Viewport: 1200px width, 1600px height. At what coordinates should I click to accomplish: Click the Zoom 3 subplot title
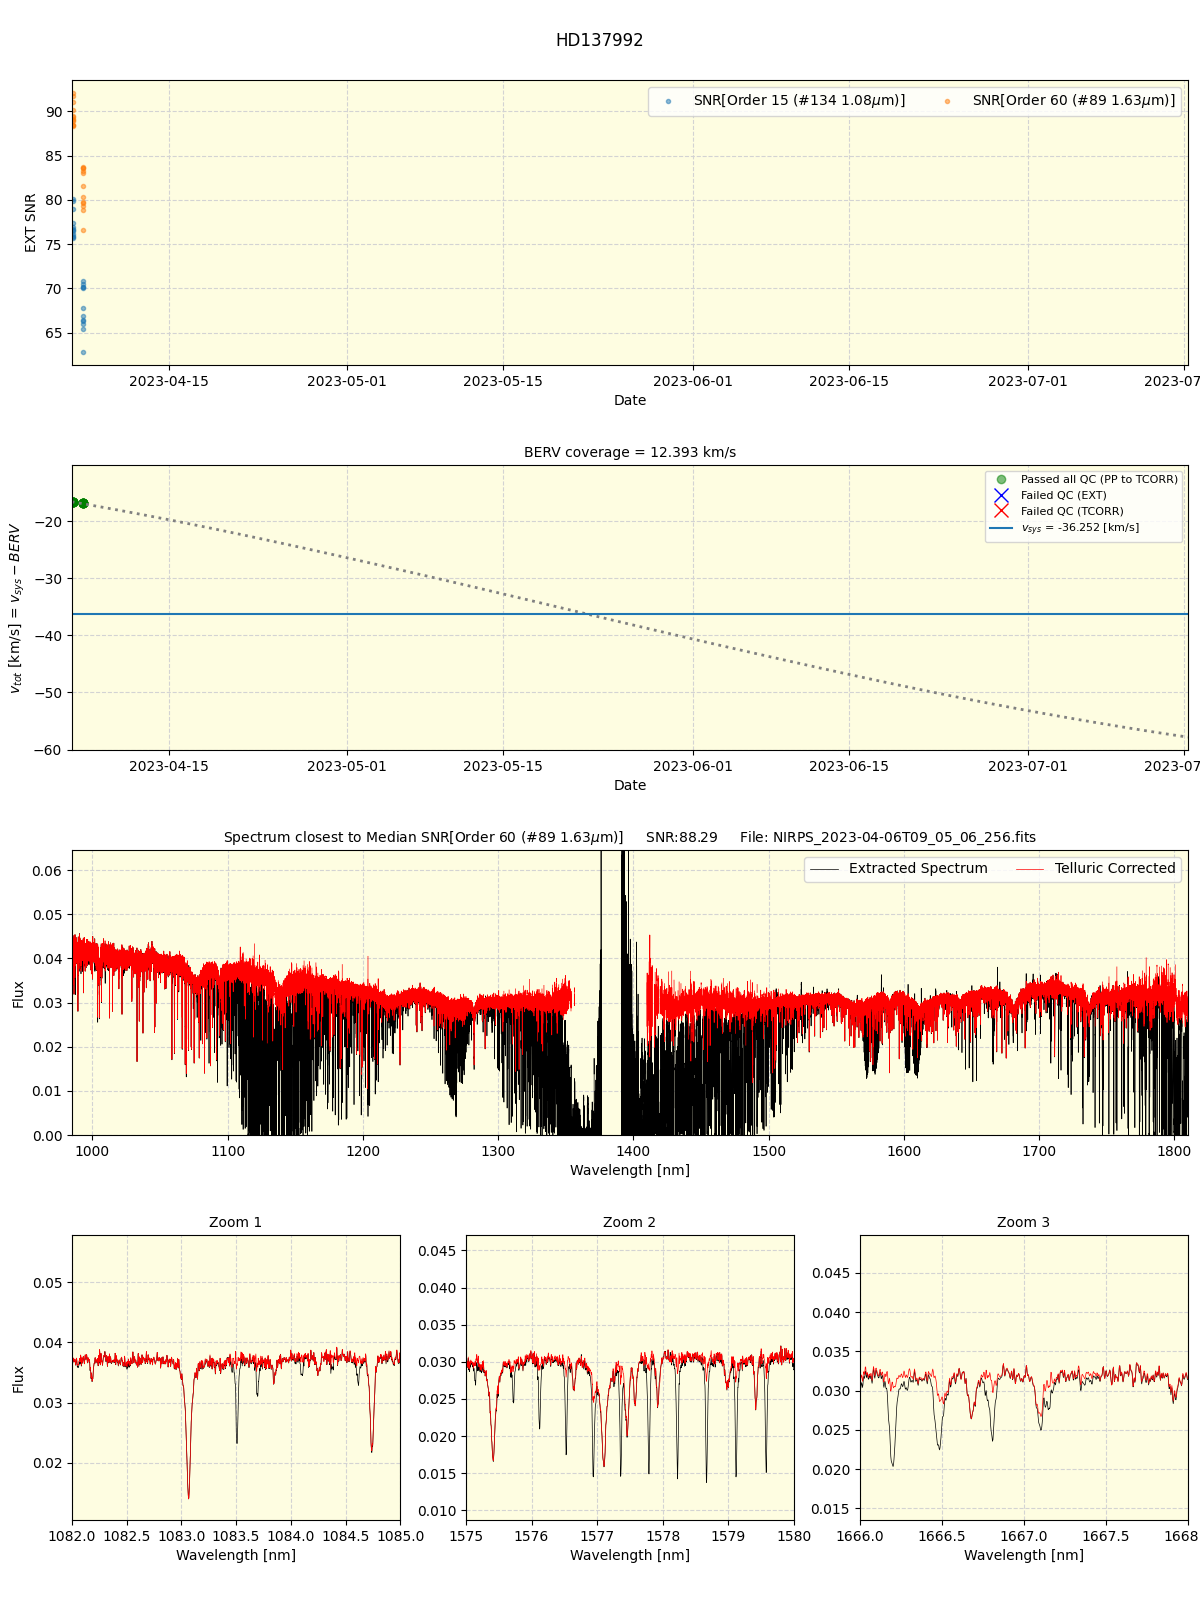click(x=1024, y=1222)
